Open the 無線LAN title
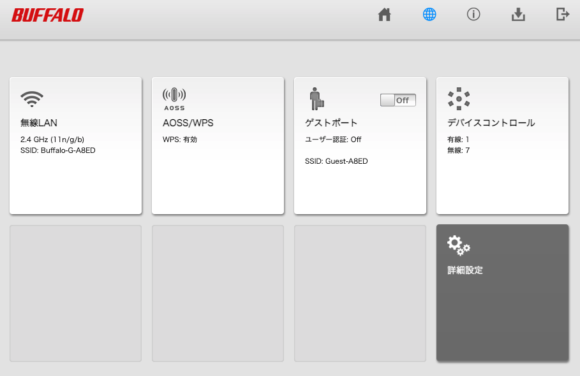This screenshot has height=376, width=580. coord(39,123)
